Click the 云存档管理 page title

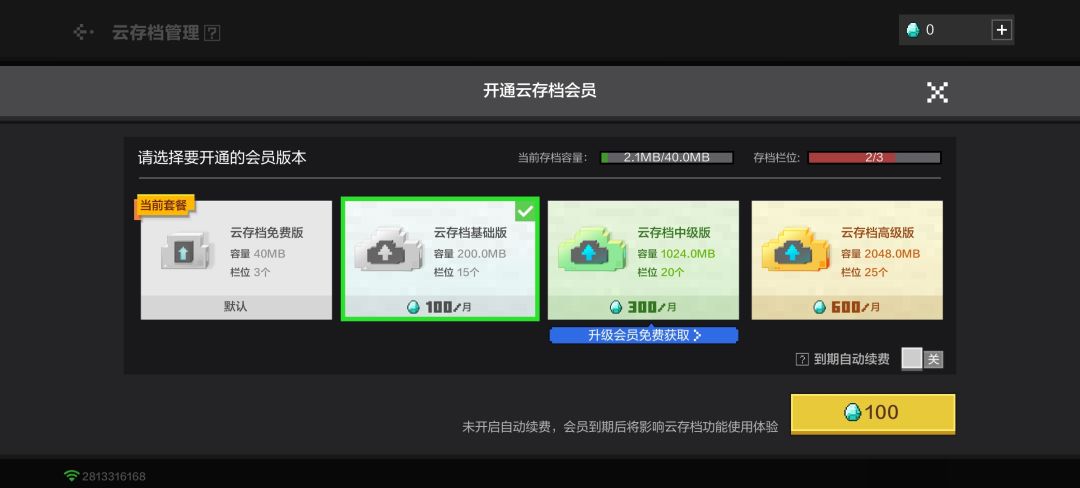(156, 32)
